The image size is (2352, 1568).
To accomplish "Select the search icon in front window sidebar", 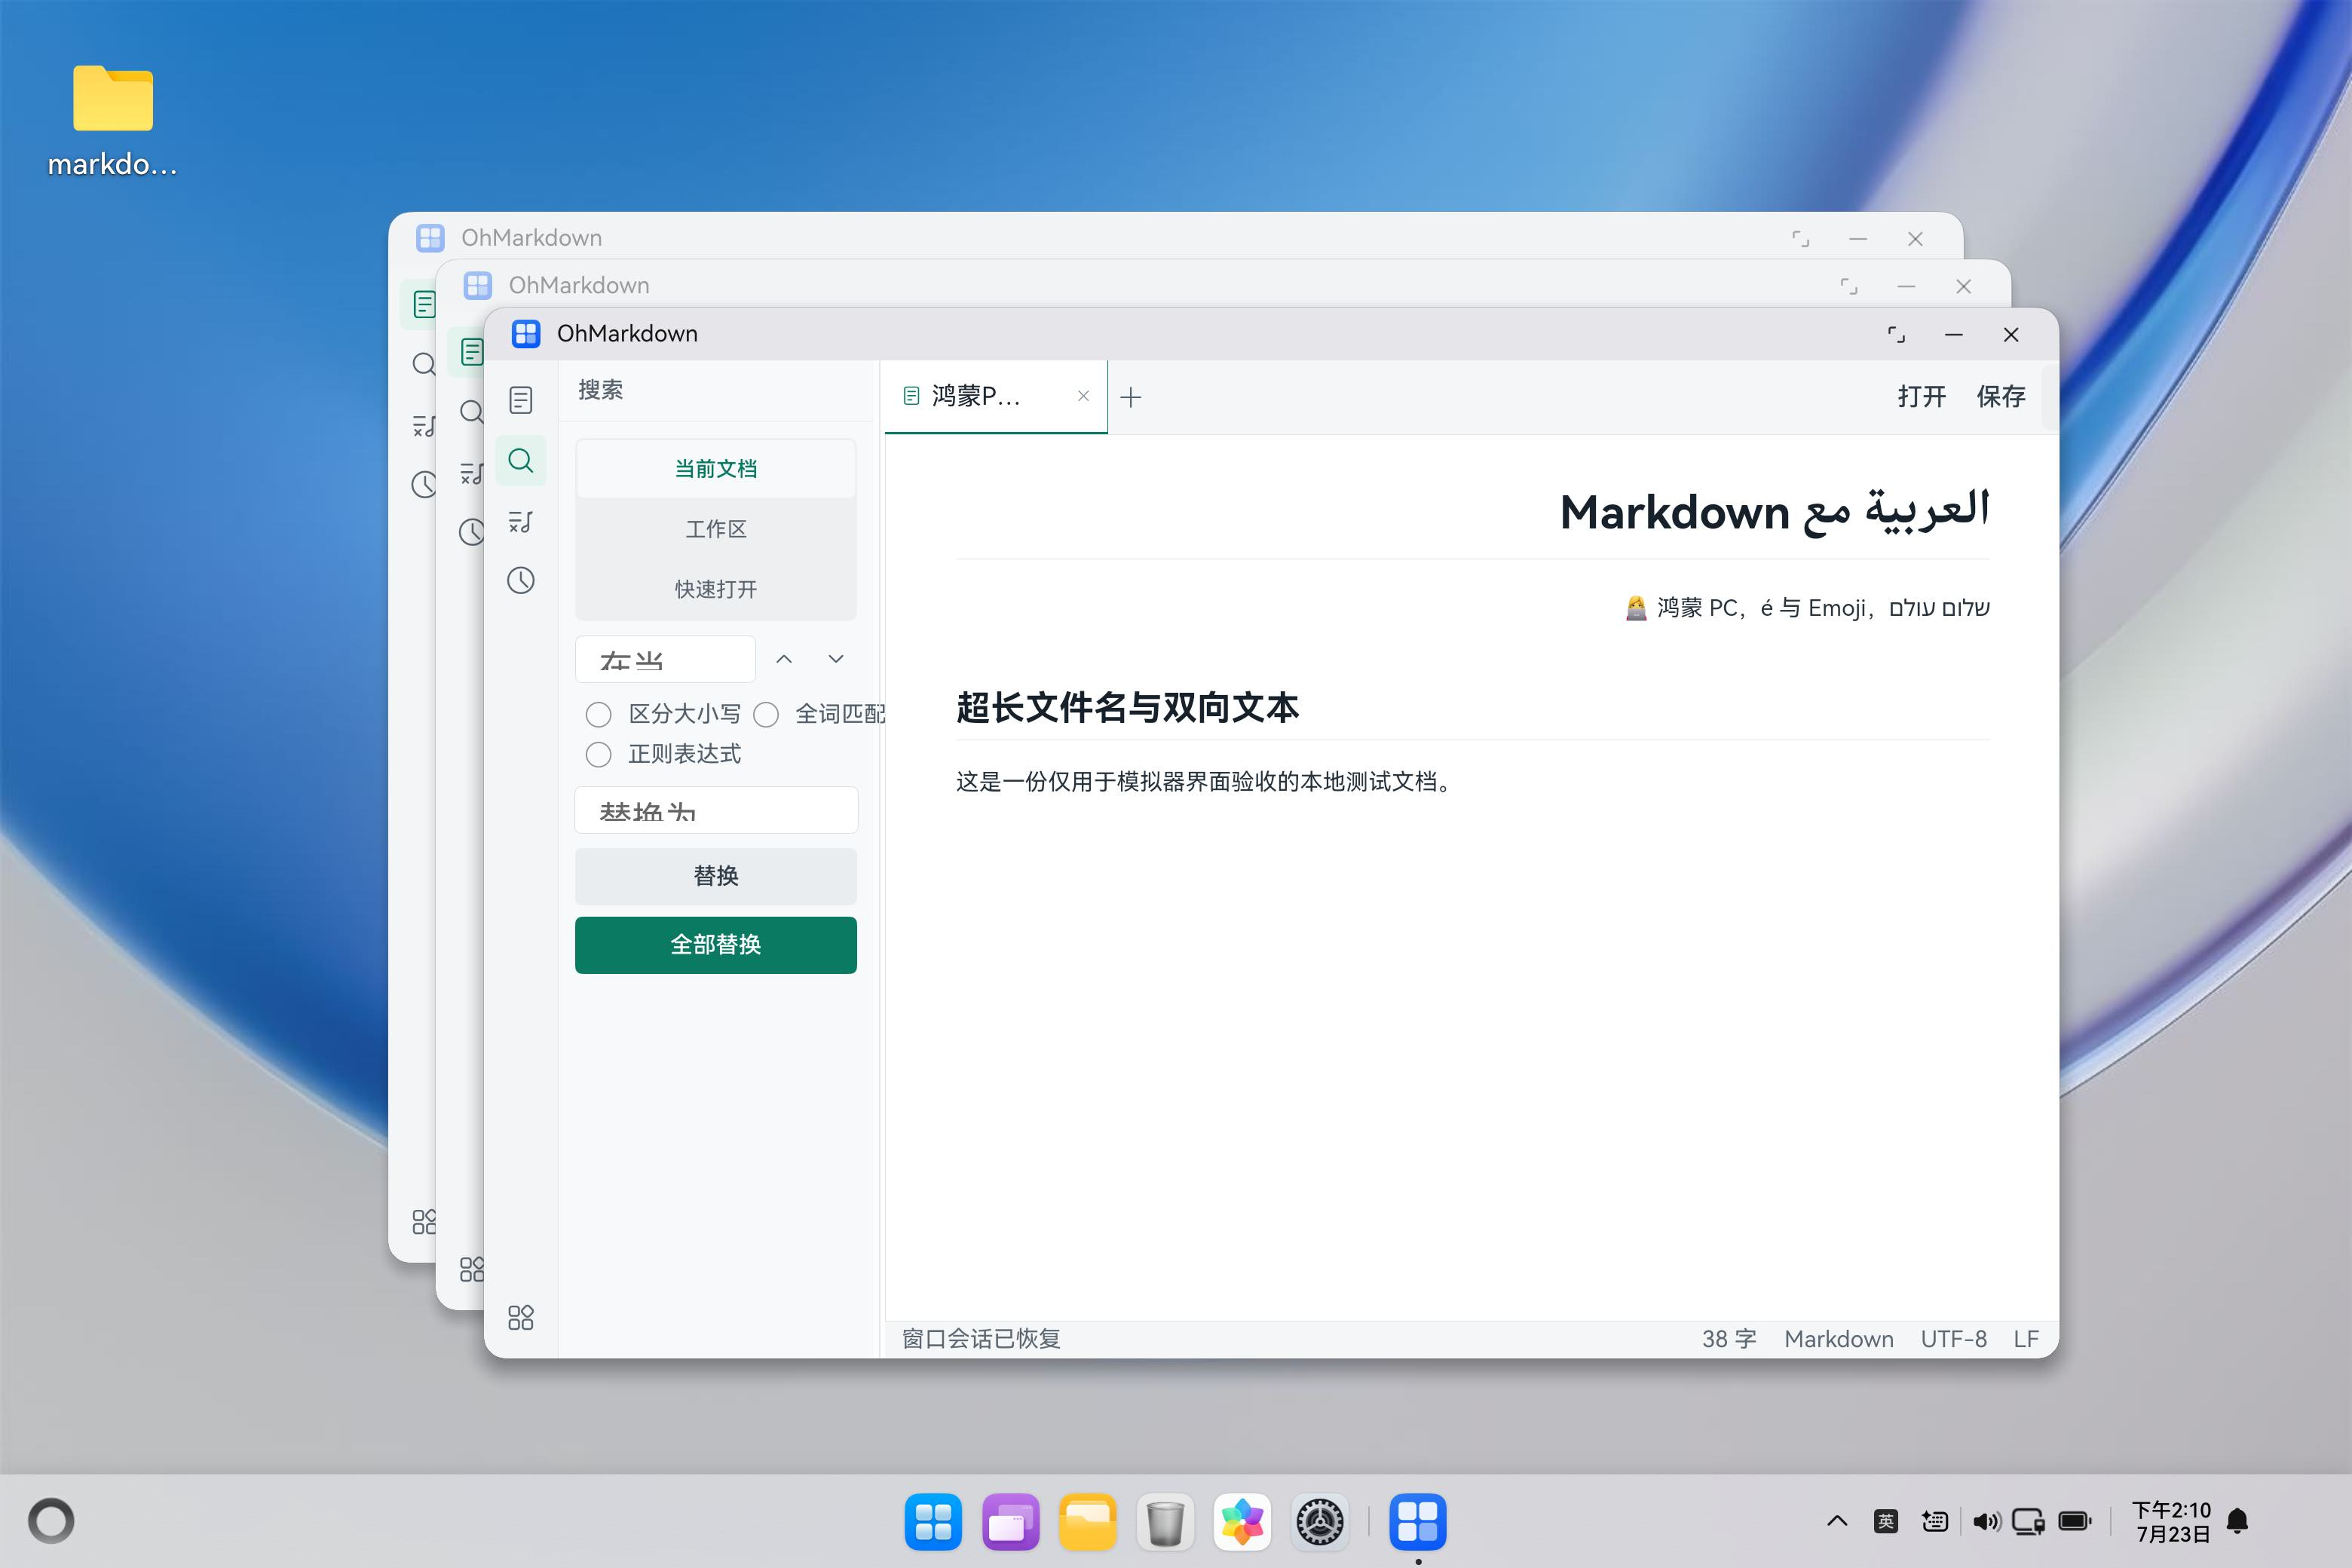I will point(521,461).
